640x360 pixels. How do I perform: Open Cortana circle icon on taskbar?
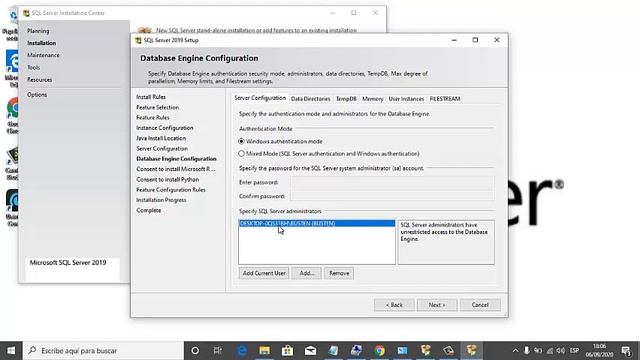[x=195, y=351]
